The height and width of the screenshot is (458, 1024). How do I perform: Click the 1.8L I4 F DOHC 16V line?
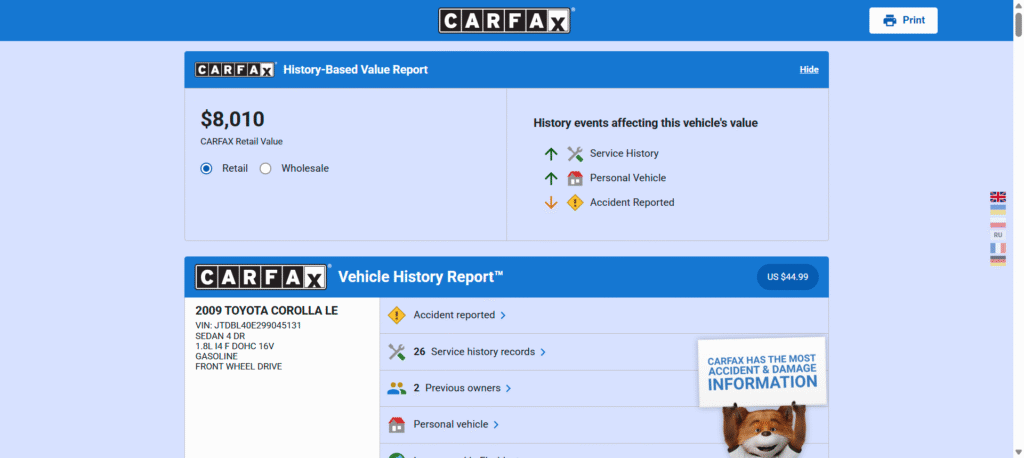coord(234,346)
